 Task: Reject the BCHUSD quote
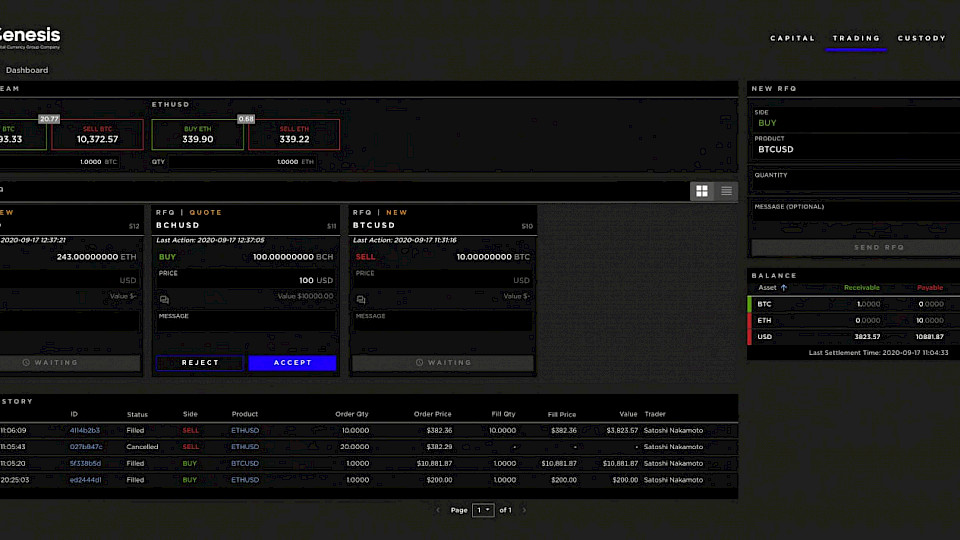(x=200, y=363)
